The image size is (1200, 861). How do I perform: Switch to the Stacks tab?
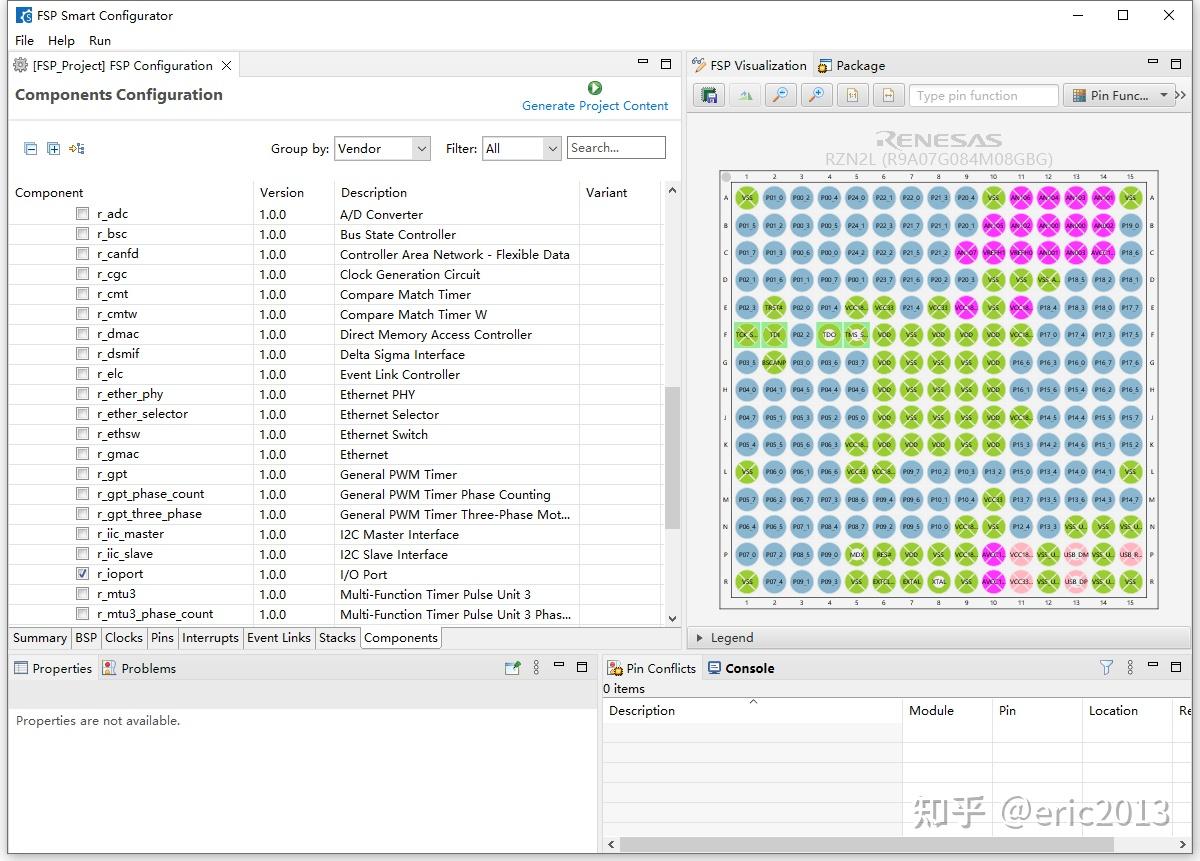[x=337, y=637]
